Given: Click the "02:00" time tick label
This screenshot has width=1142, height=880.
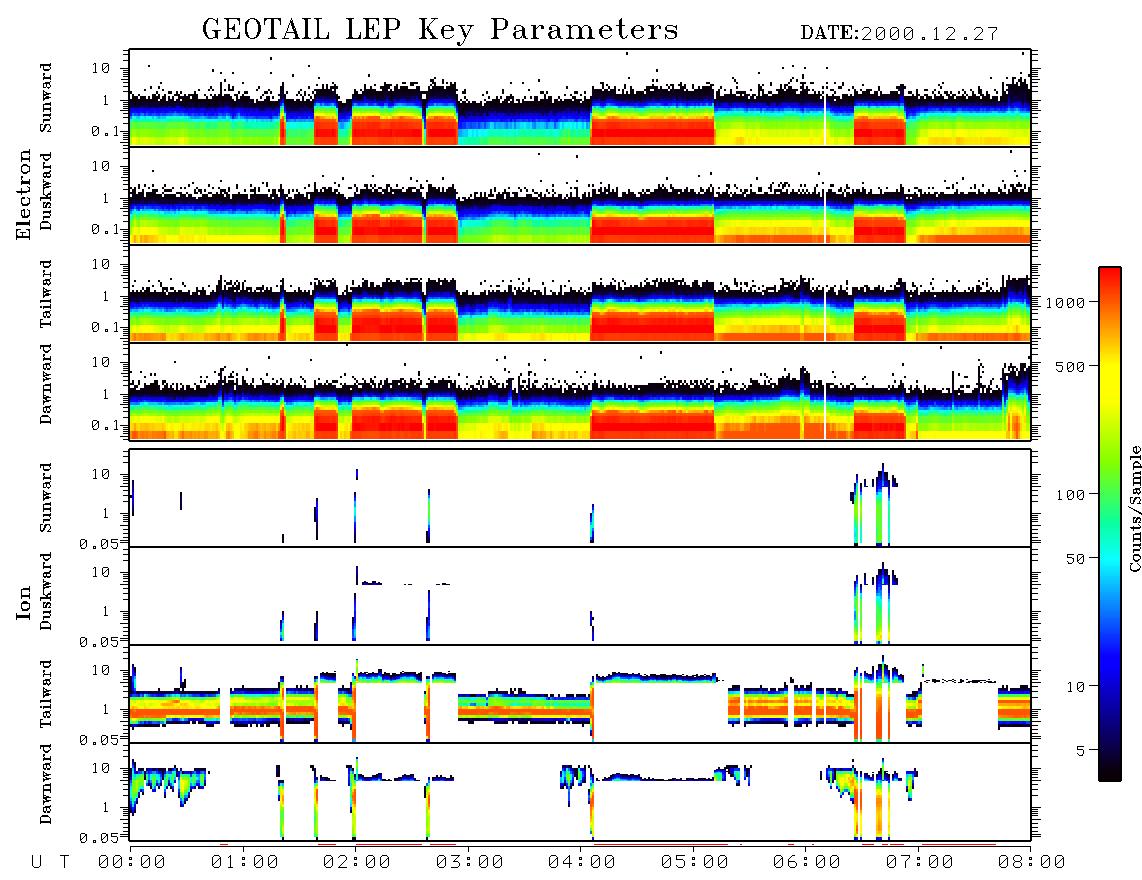Looking at the screenshot, I should pyautogui.click(x=357, y=862).
